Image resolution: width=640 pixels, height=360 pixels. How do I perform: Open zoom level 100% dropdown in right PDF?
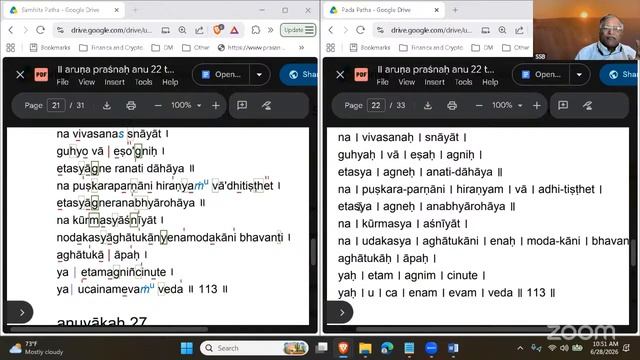(507, 106)
